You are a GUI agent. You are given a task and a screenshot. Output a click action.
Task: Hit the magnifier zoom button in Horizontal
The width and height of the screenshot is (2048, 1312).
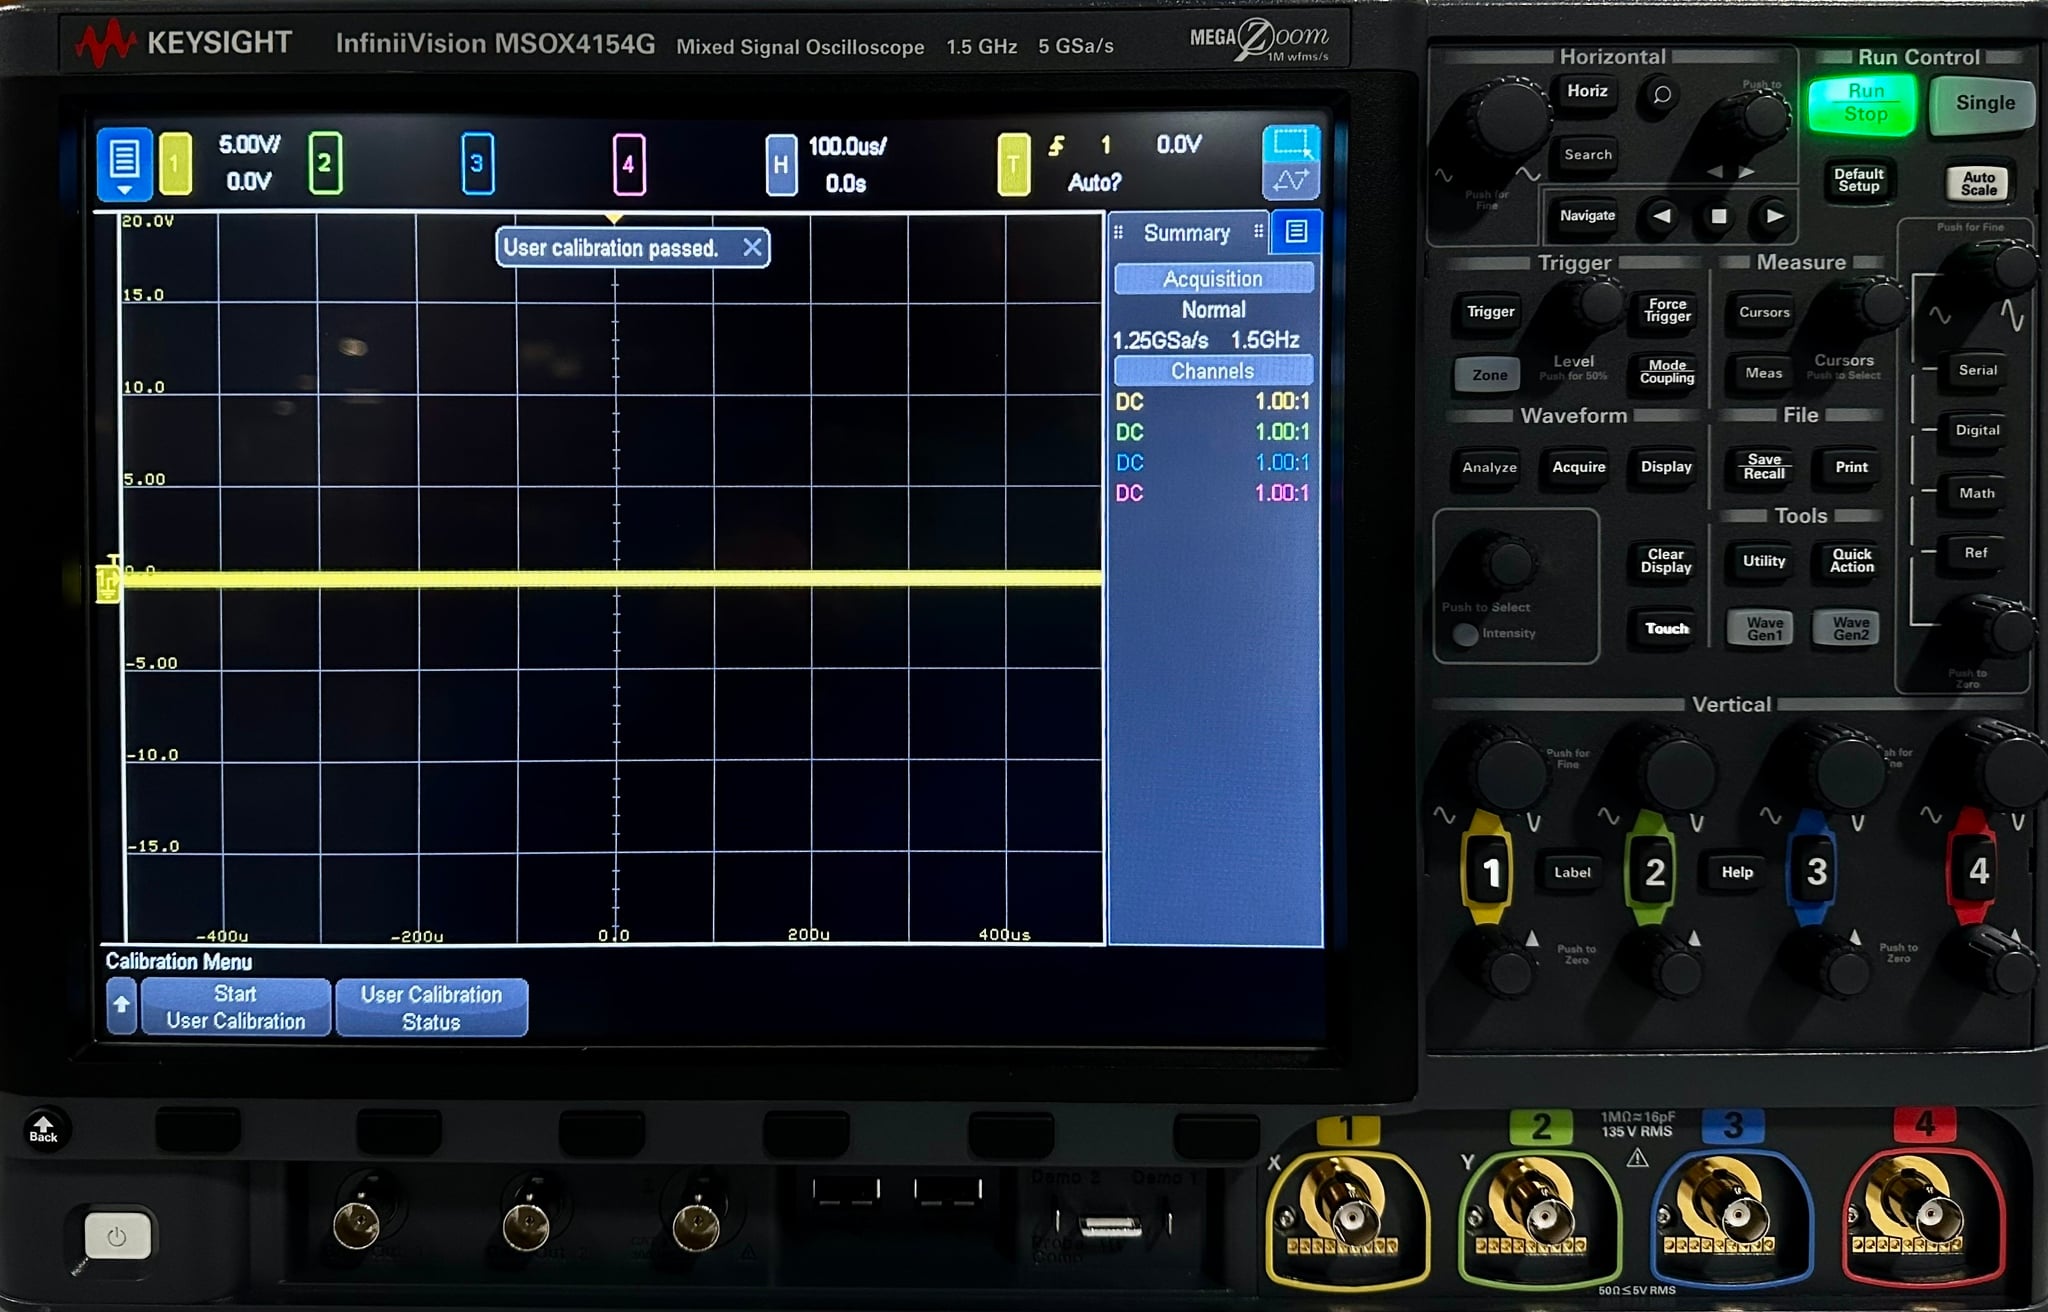[x=1661, y=95]
